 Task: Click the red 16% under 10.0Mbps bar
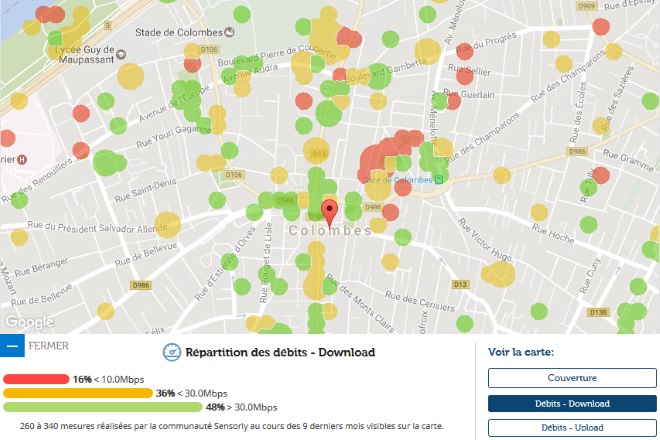pyautogui.click(x=37, y=380)
